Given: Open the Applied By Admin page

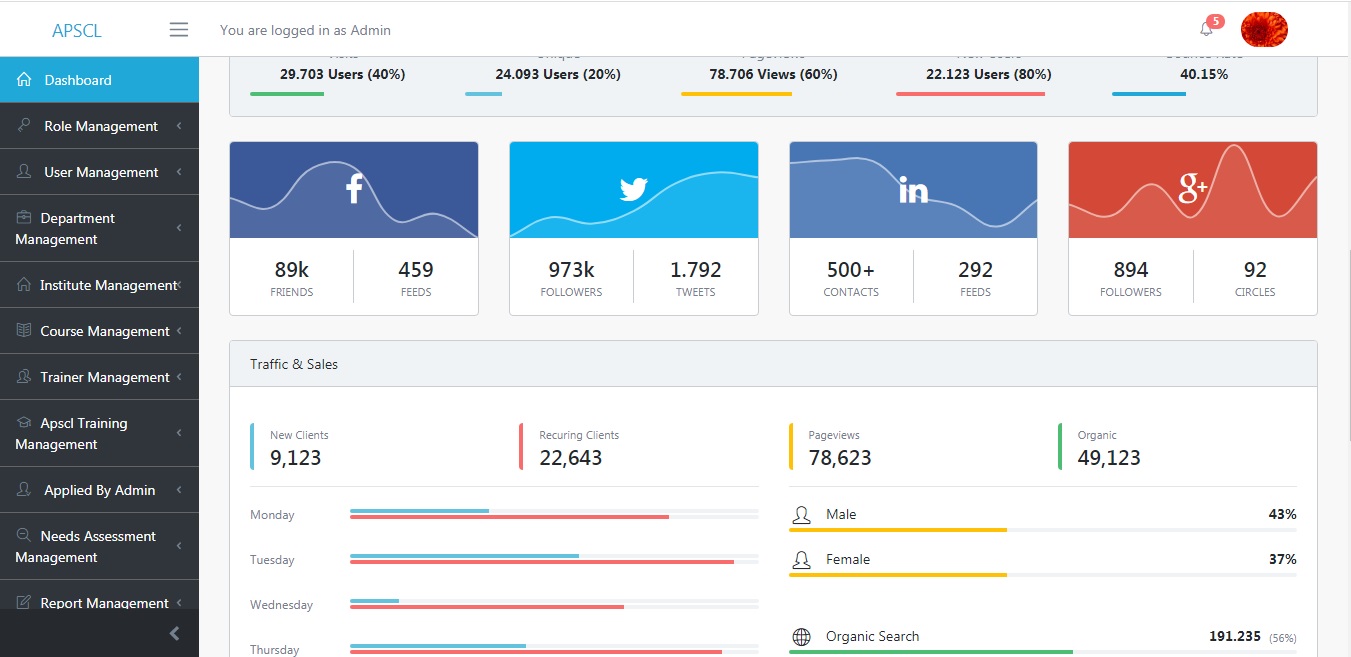Looking at the screenshot, I should click(x=99, y=490).
